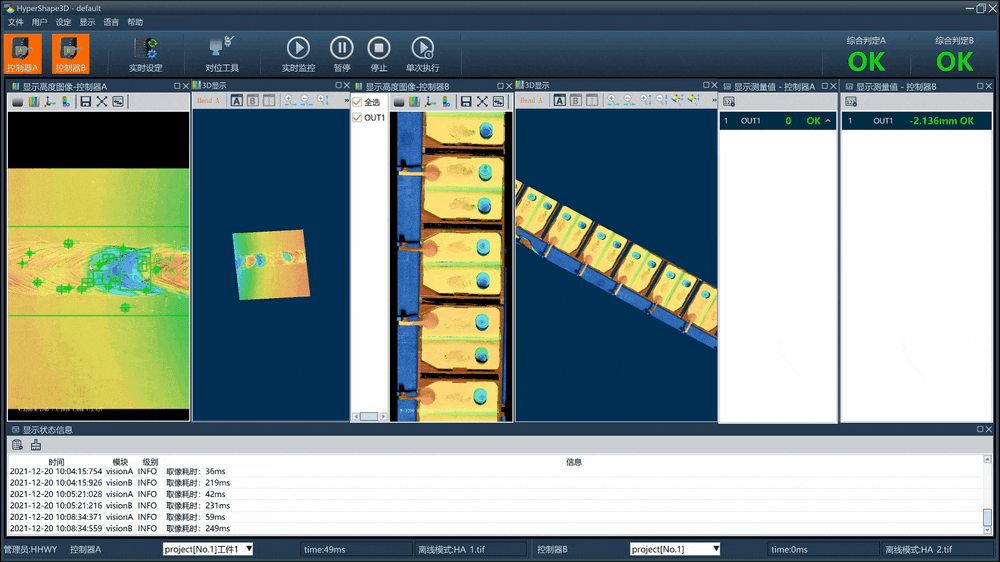The height and width of the screenshot is (562, 1000).
Task: Float the controller A height image panel
Action: pos(177,86)
